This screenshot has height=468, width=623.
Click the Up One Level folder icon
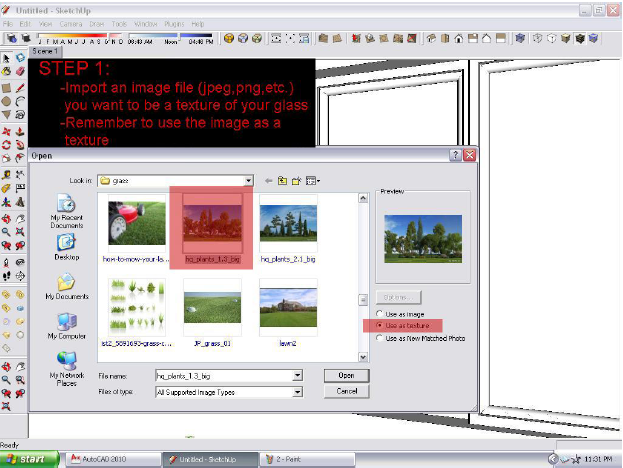pyautogui.click(x=283, y=180)
